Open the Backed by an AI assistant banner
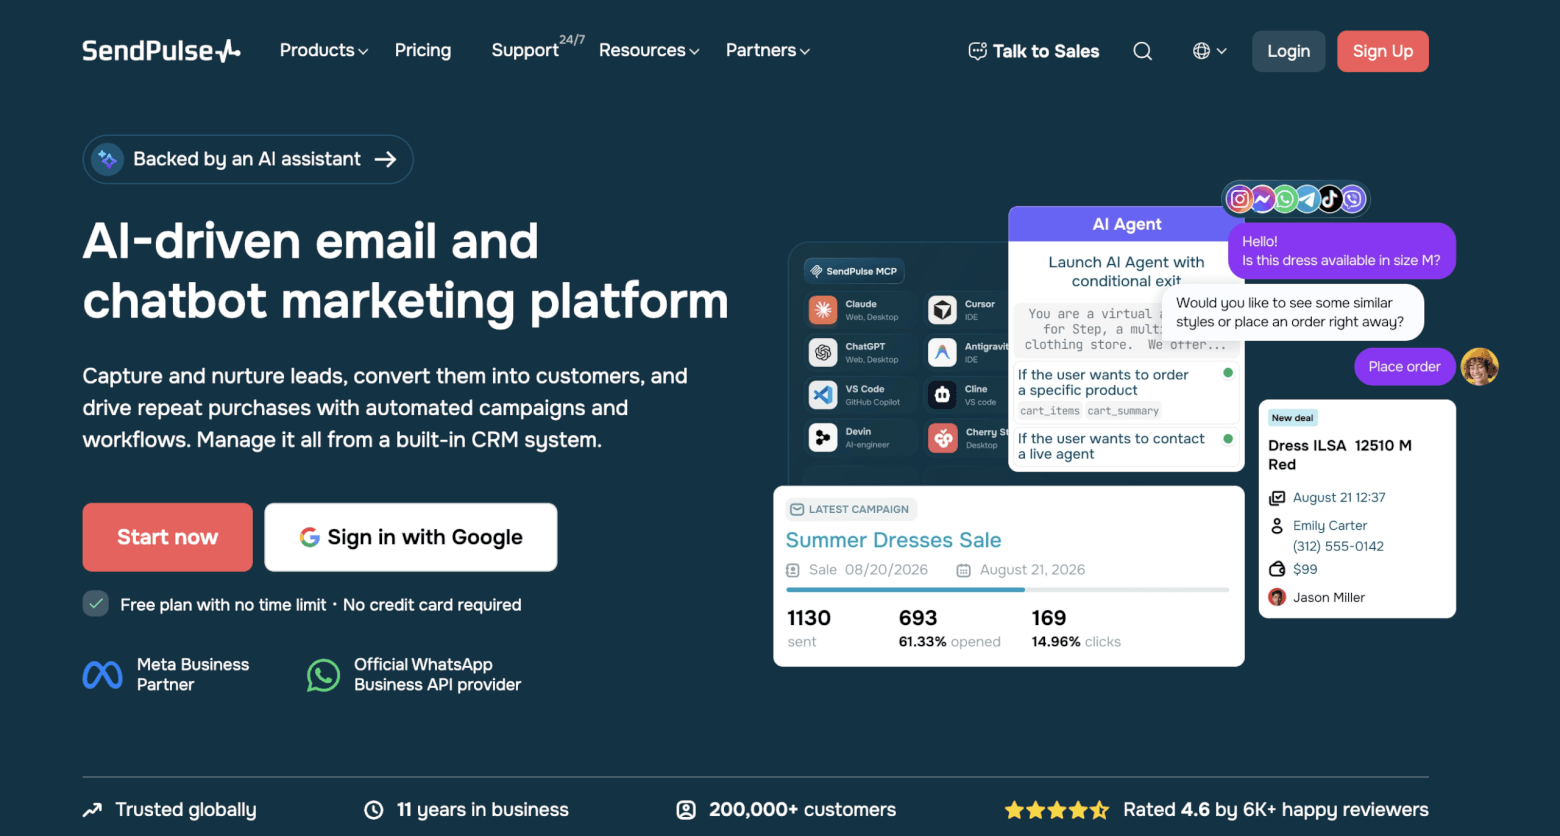 (248, 159)
